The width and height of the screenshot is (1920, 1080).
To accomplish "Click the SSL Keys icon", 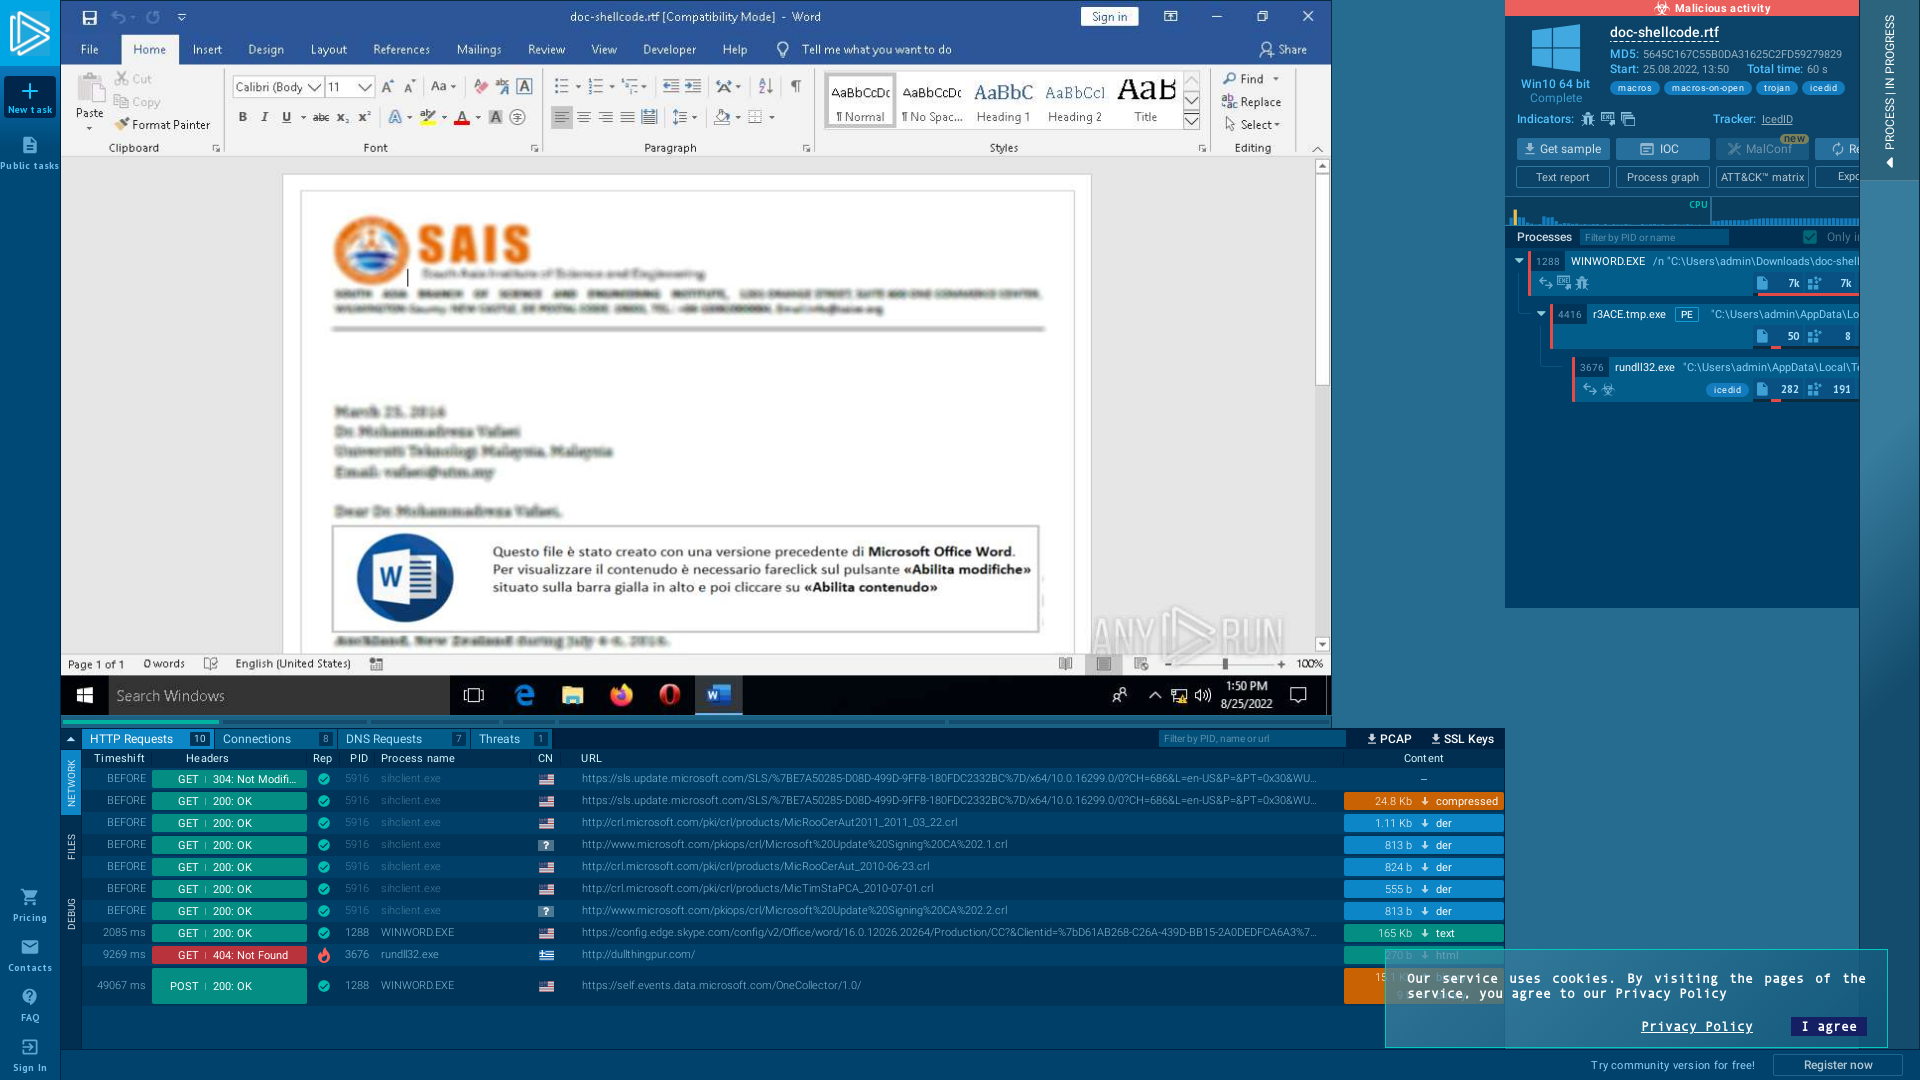I will coord(1437,739).
